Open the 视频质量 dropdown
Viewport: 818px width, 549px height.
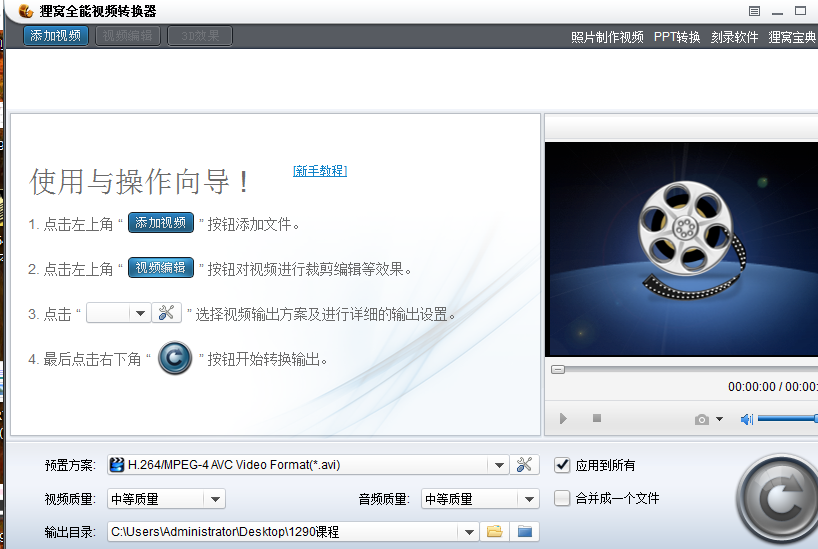point(166,499)
